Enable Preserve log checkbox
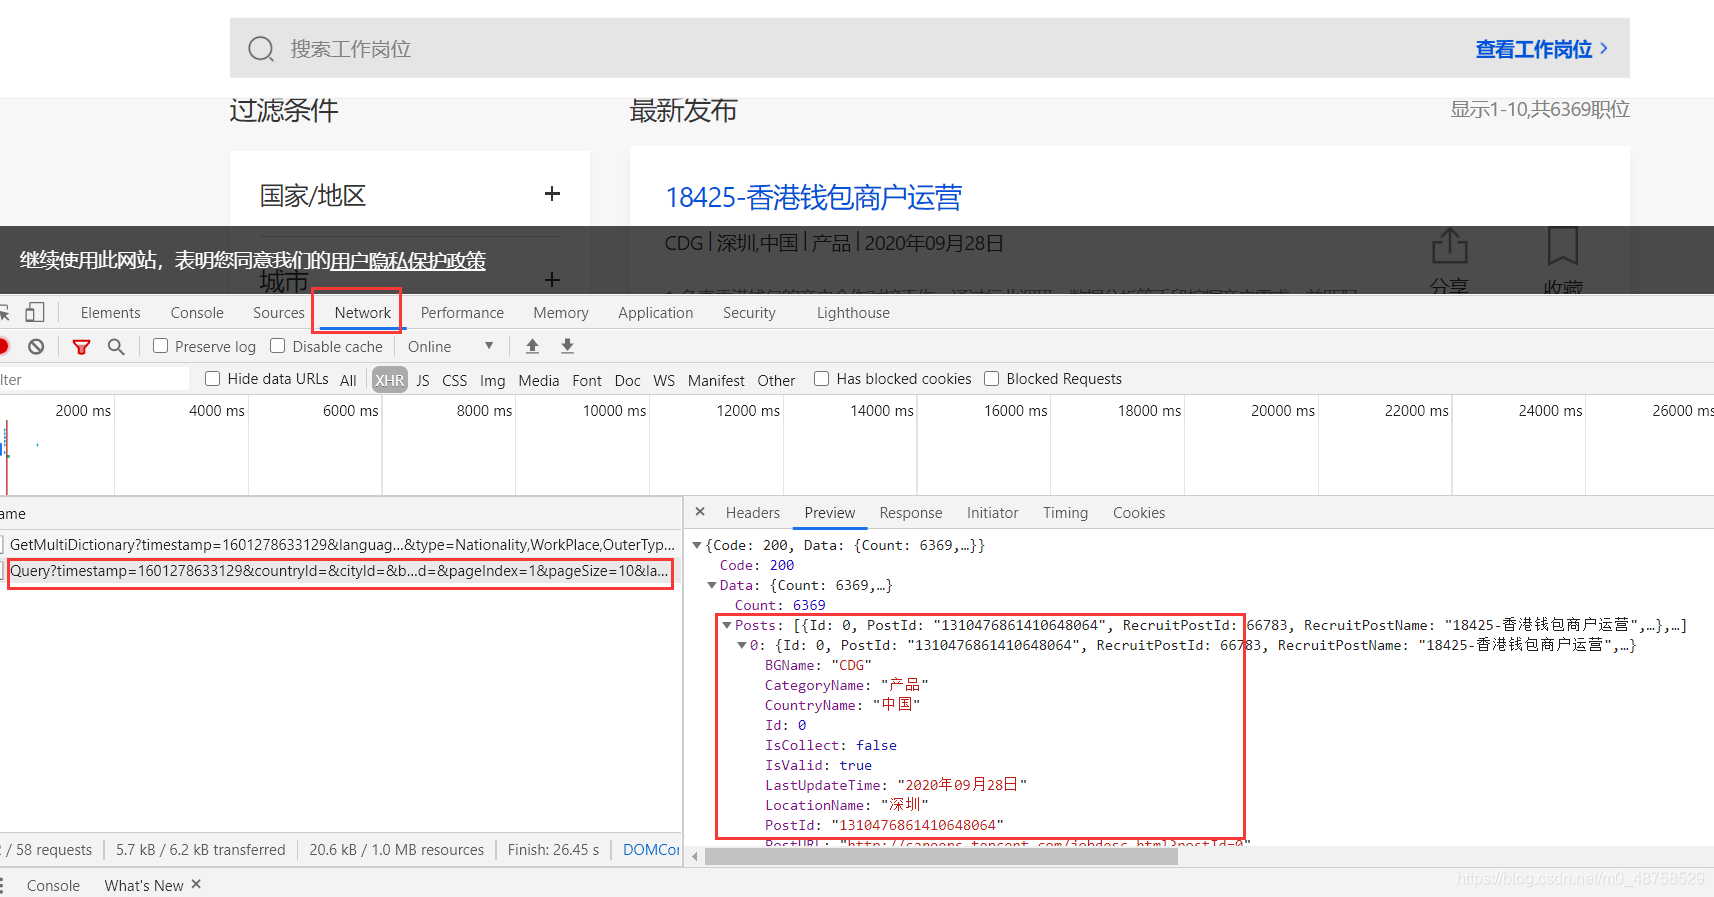The width and height of the screenshot is (1714, 897). 160,346
